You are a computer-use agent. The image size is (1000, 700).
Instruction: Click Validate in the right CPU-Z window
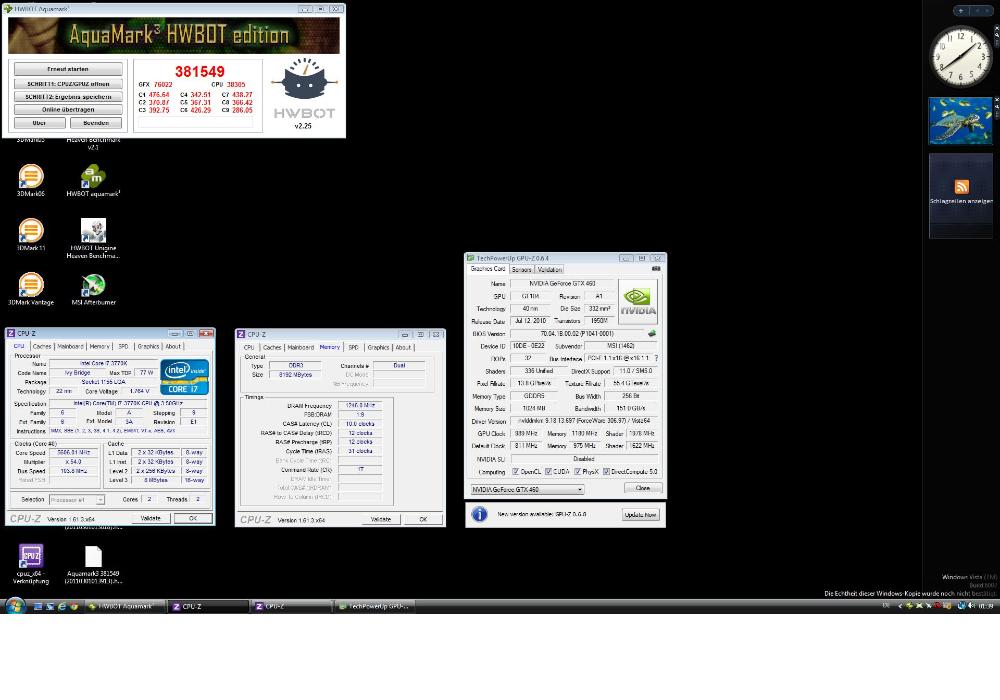pyautogui.click(x=381, y=520)
